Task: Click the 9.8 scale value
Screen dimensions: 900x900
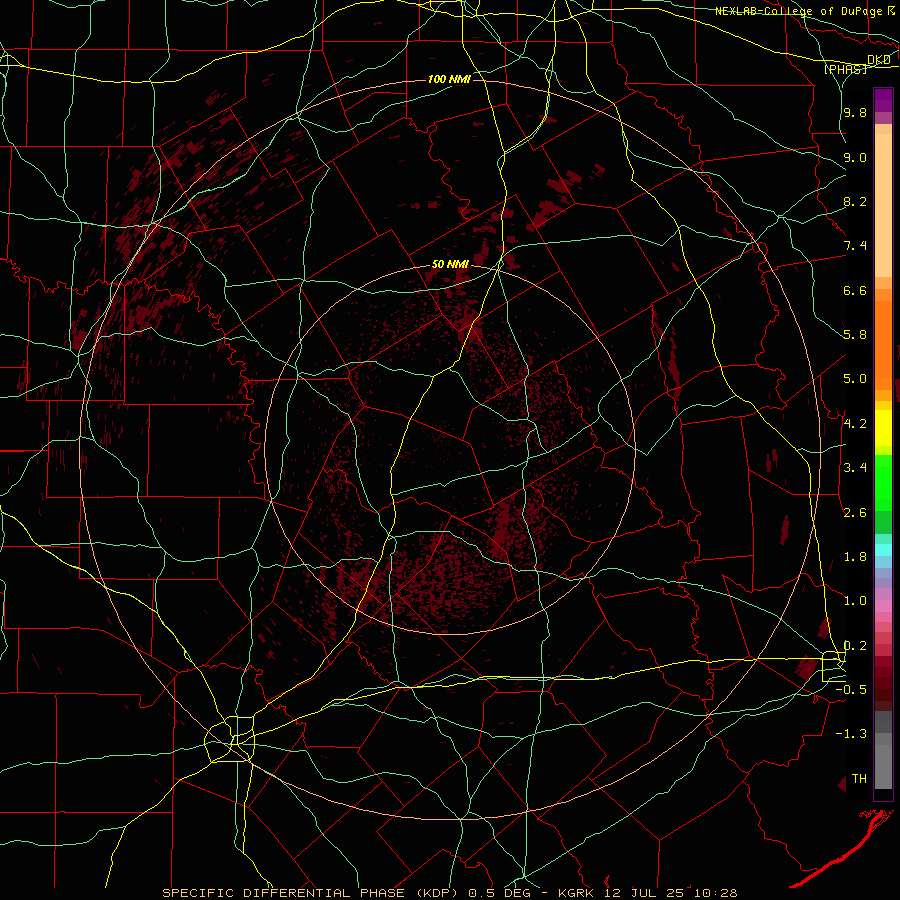Action: [x=855, y=112]
